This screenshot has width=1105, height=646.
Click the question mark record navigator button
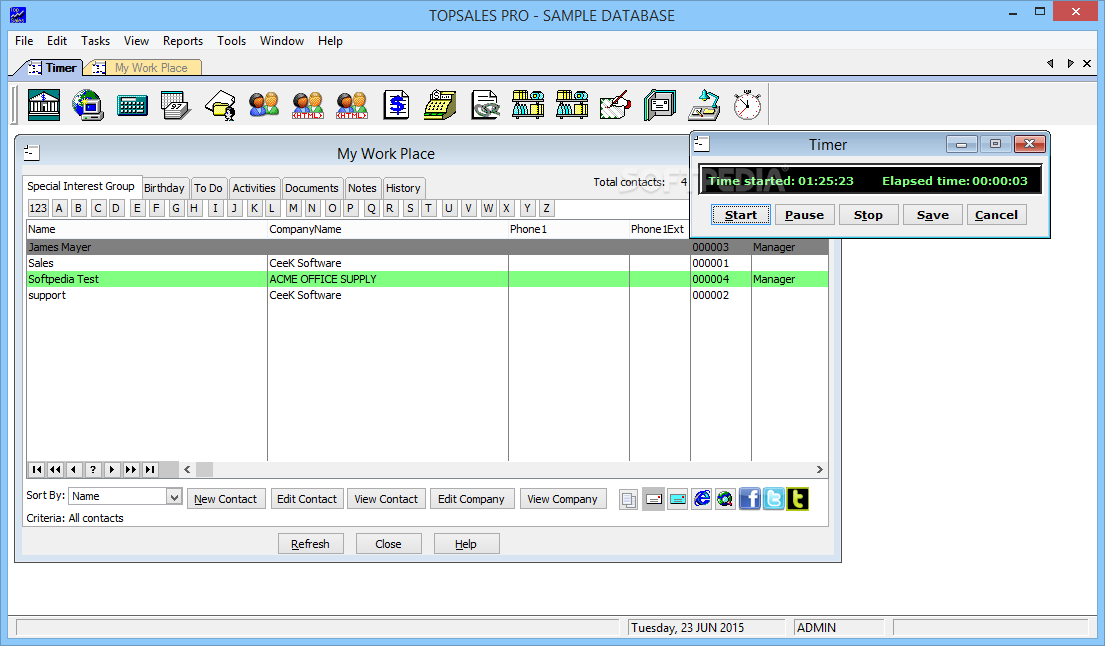point(93,469)
